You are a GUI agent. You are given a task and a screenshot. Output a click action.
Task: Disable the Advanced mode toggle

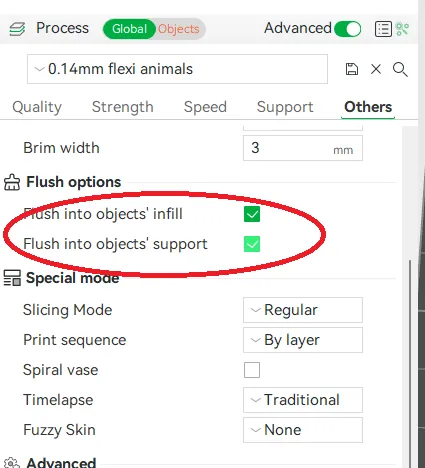(348, 29)
